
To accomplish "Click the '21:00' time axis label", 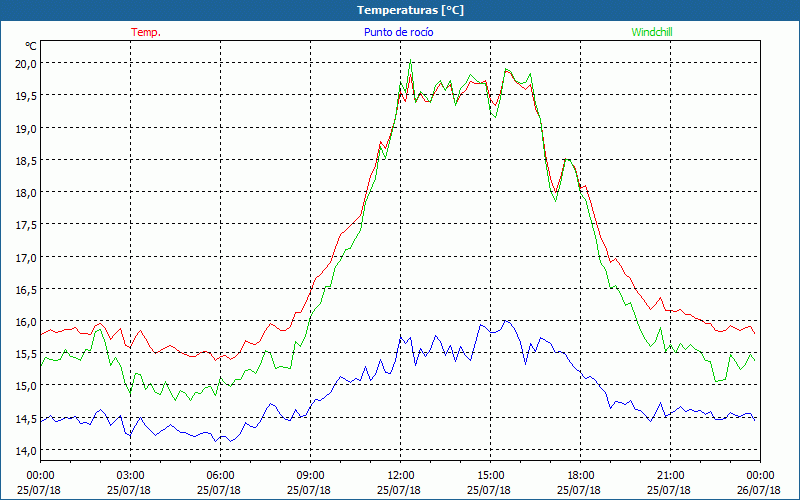I will pyautogui.click(x=670, y=476).
